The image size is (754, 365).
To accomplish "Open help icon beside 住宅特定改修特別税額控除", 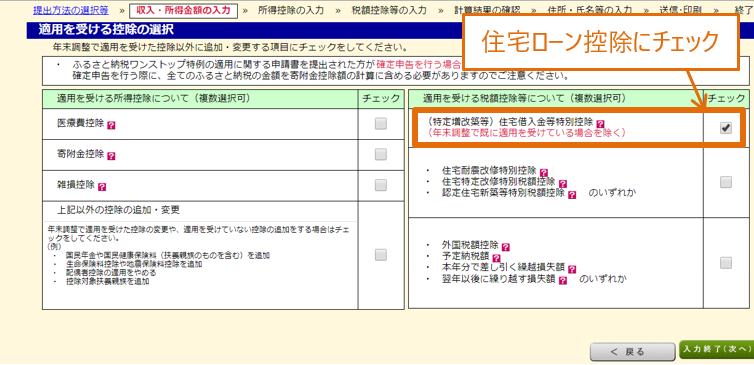I will coord(563,183).
